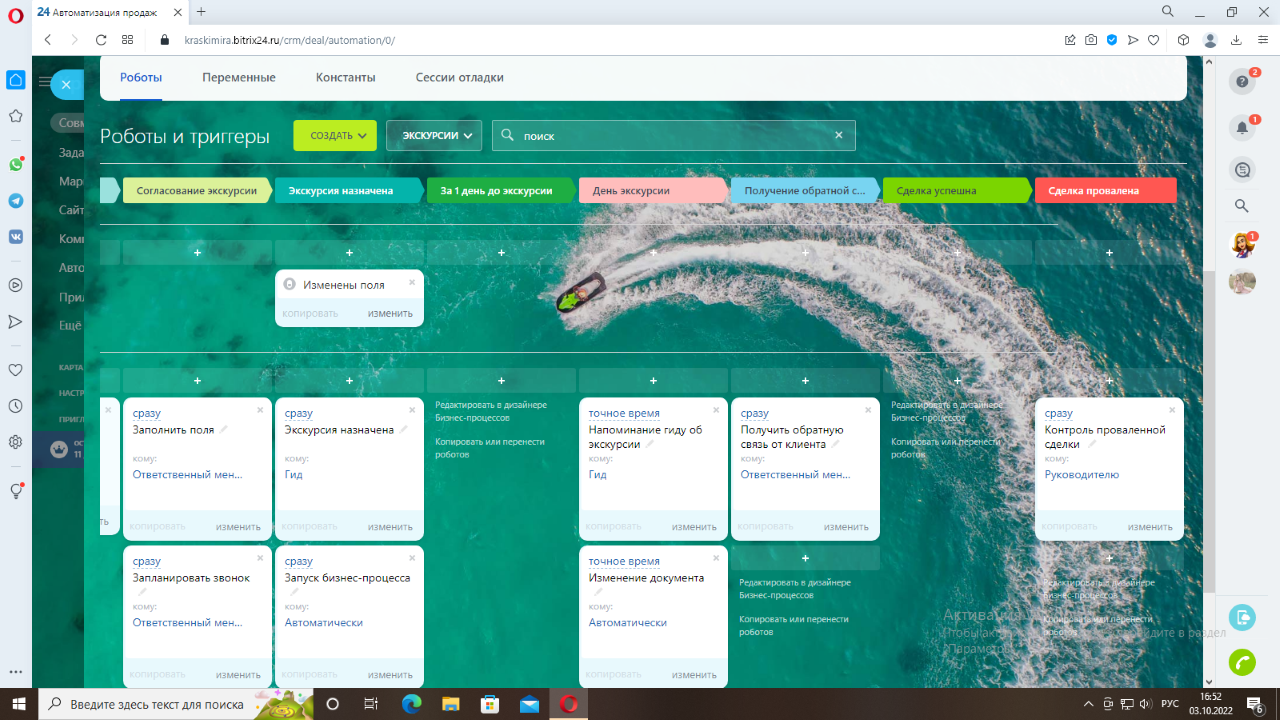Add robot under Получить обратную связь card

click(805, 557)
